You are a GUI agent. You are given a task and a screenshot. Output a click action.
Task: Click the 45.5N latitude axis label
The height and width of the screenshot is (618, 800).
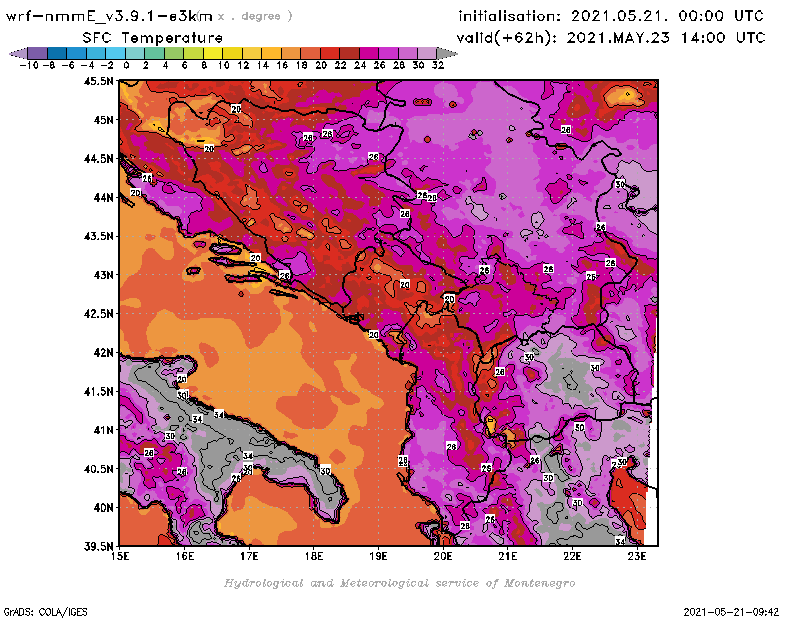click(x=98, y=81)
